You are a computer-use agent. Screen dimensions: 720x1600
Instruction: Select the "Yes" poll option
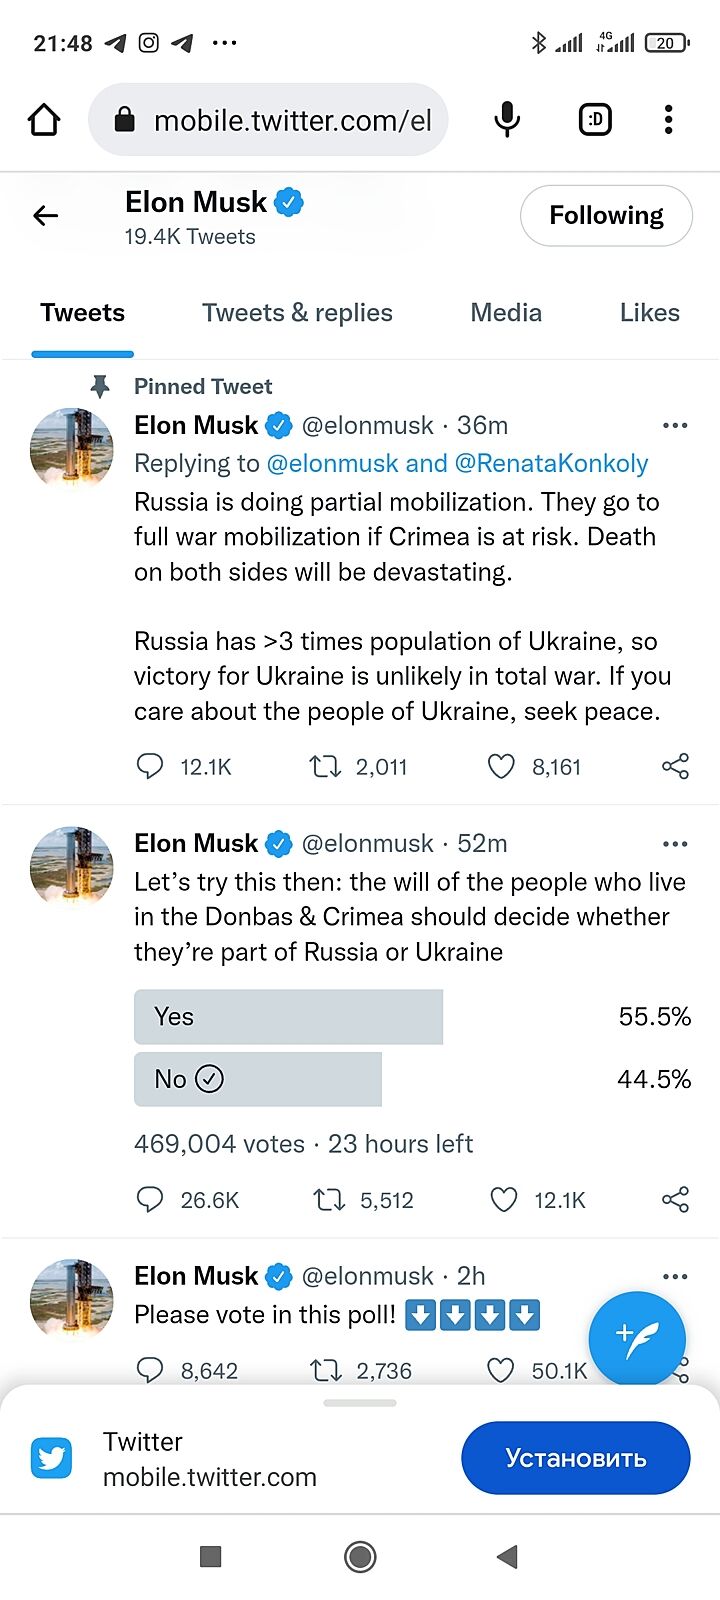(x=288, y=1017)
